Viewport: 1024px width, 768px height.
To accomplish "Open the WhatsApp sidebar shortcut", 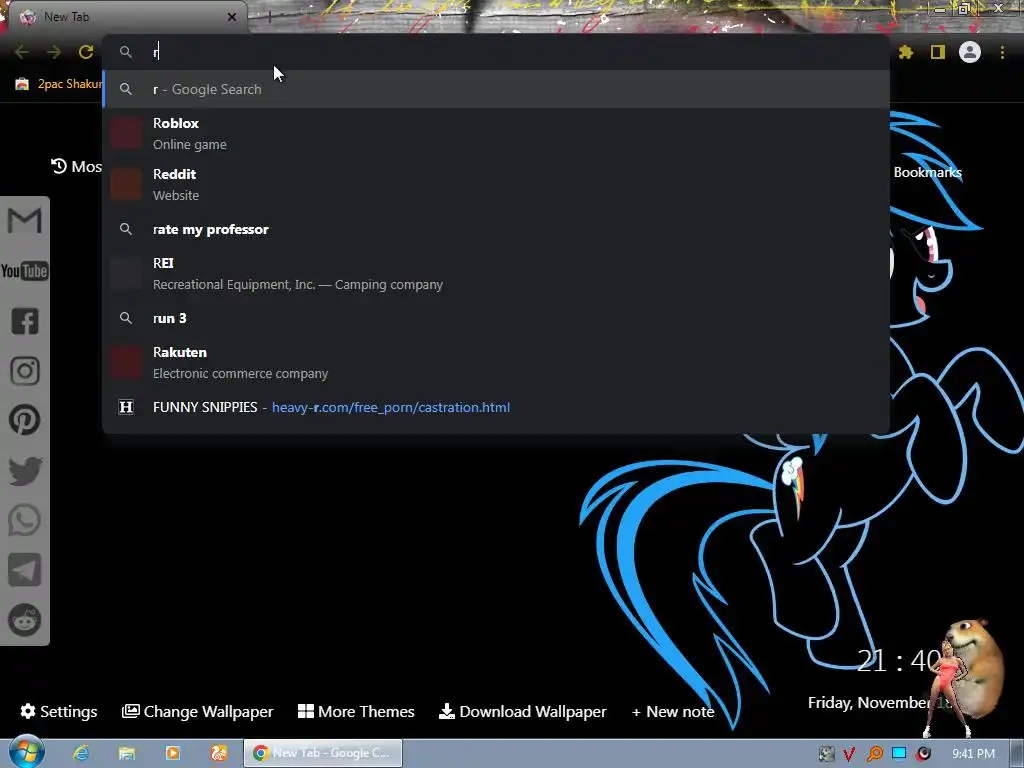I will [25, 520].
